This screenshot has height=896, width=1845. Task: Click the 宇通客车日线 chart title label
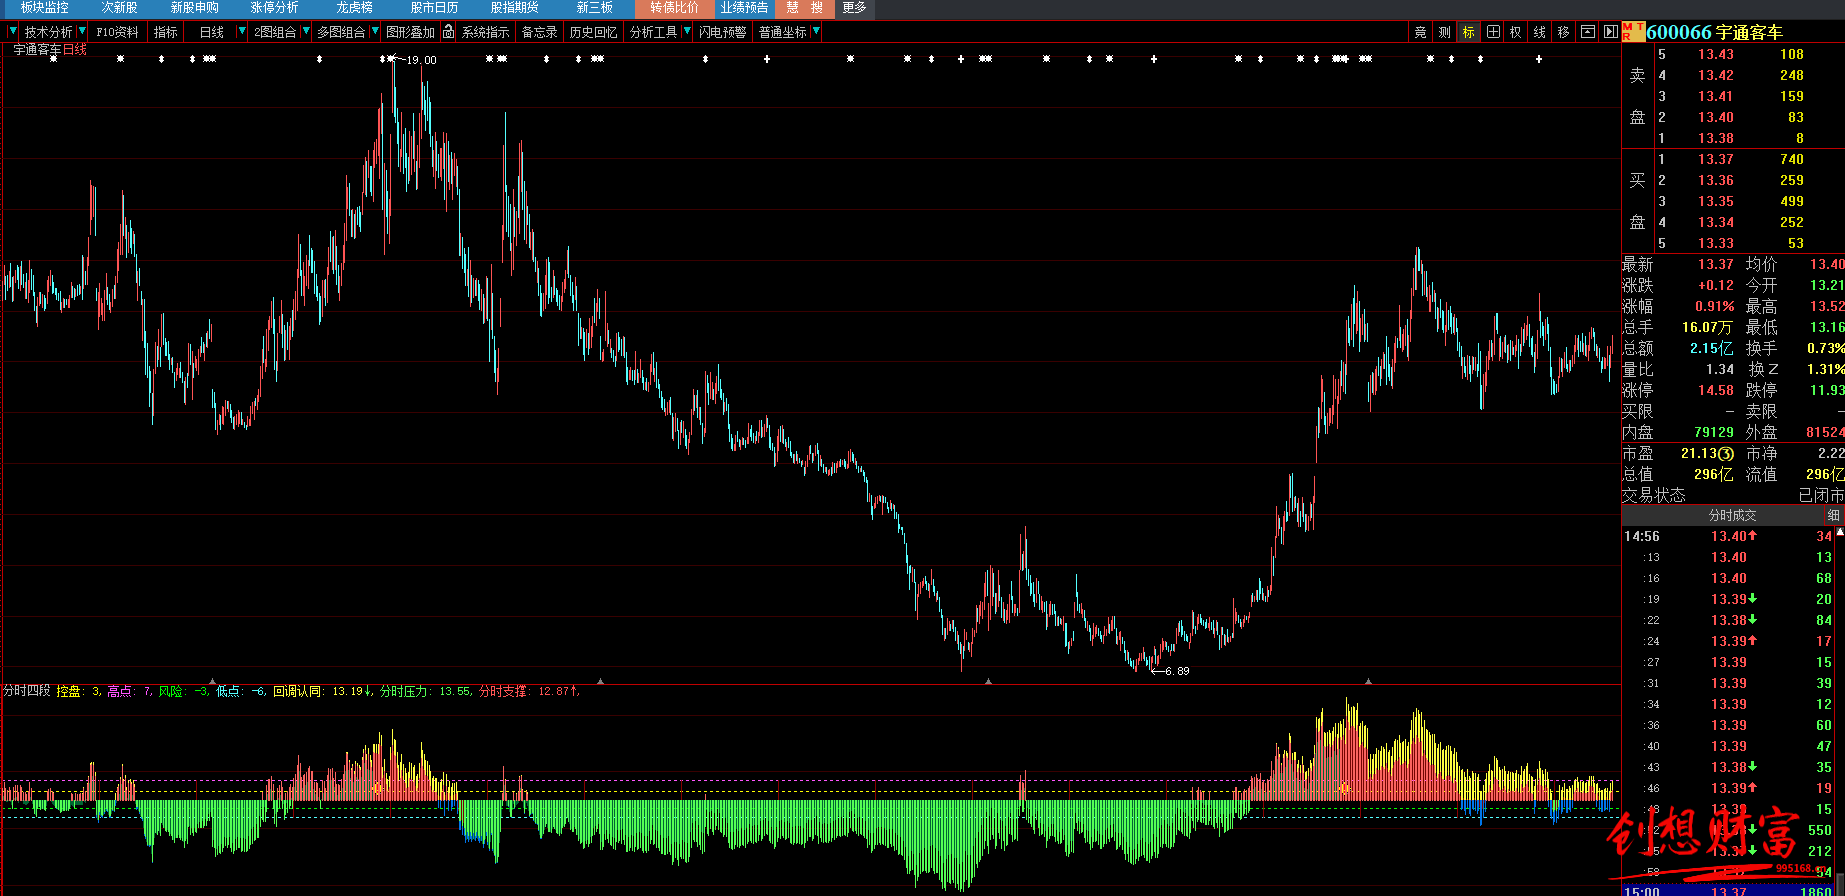coord(50,49)
